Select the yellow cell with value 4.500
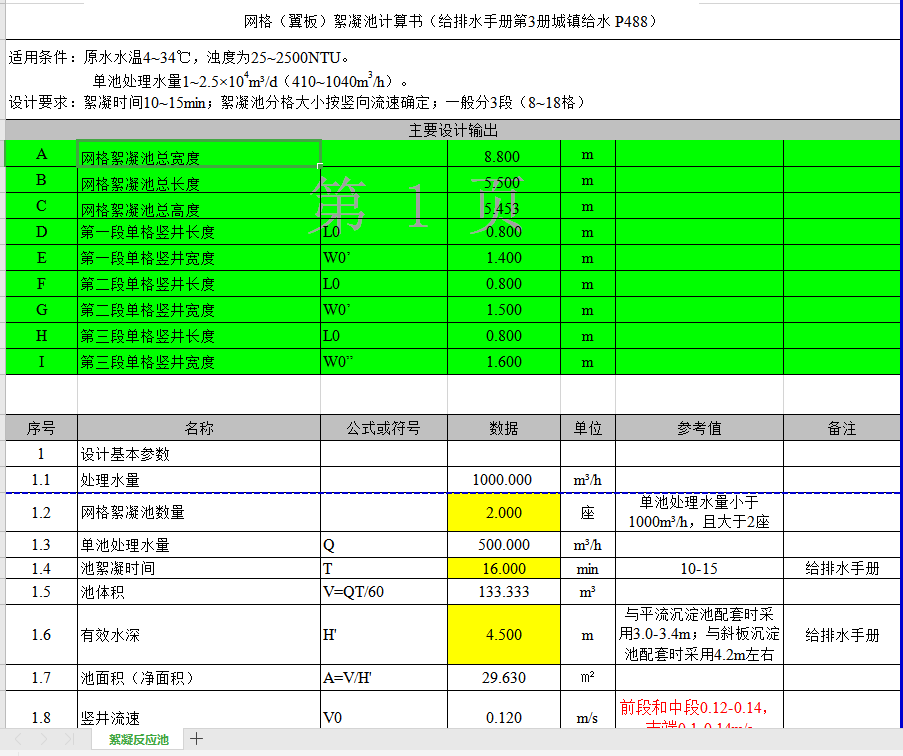This screenshot has height=756, width=903. 503,635
